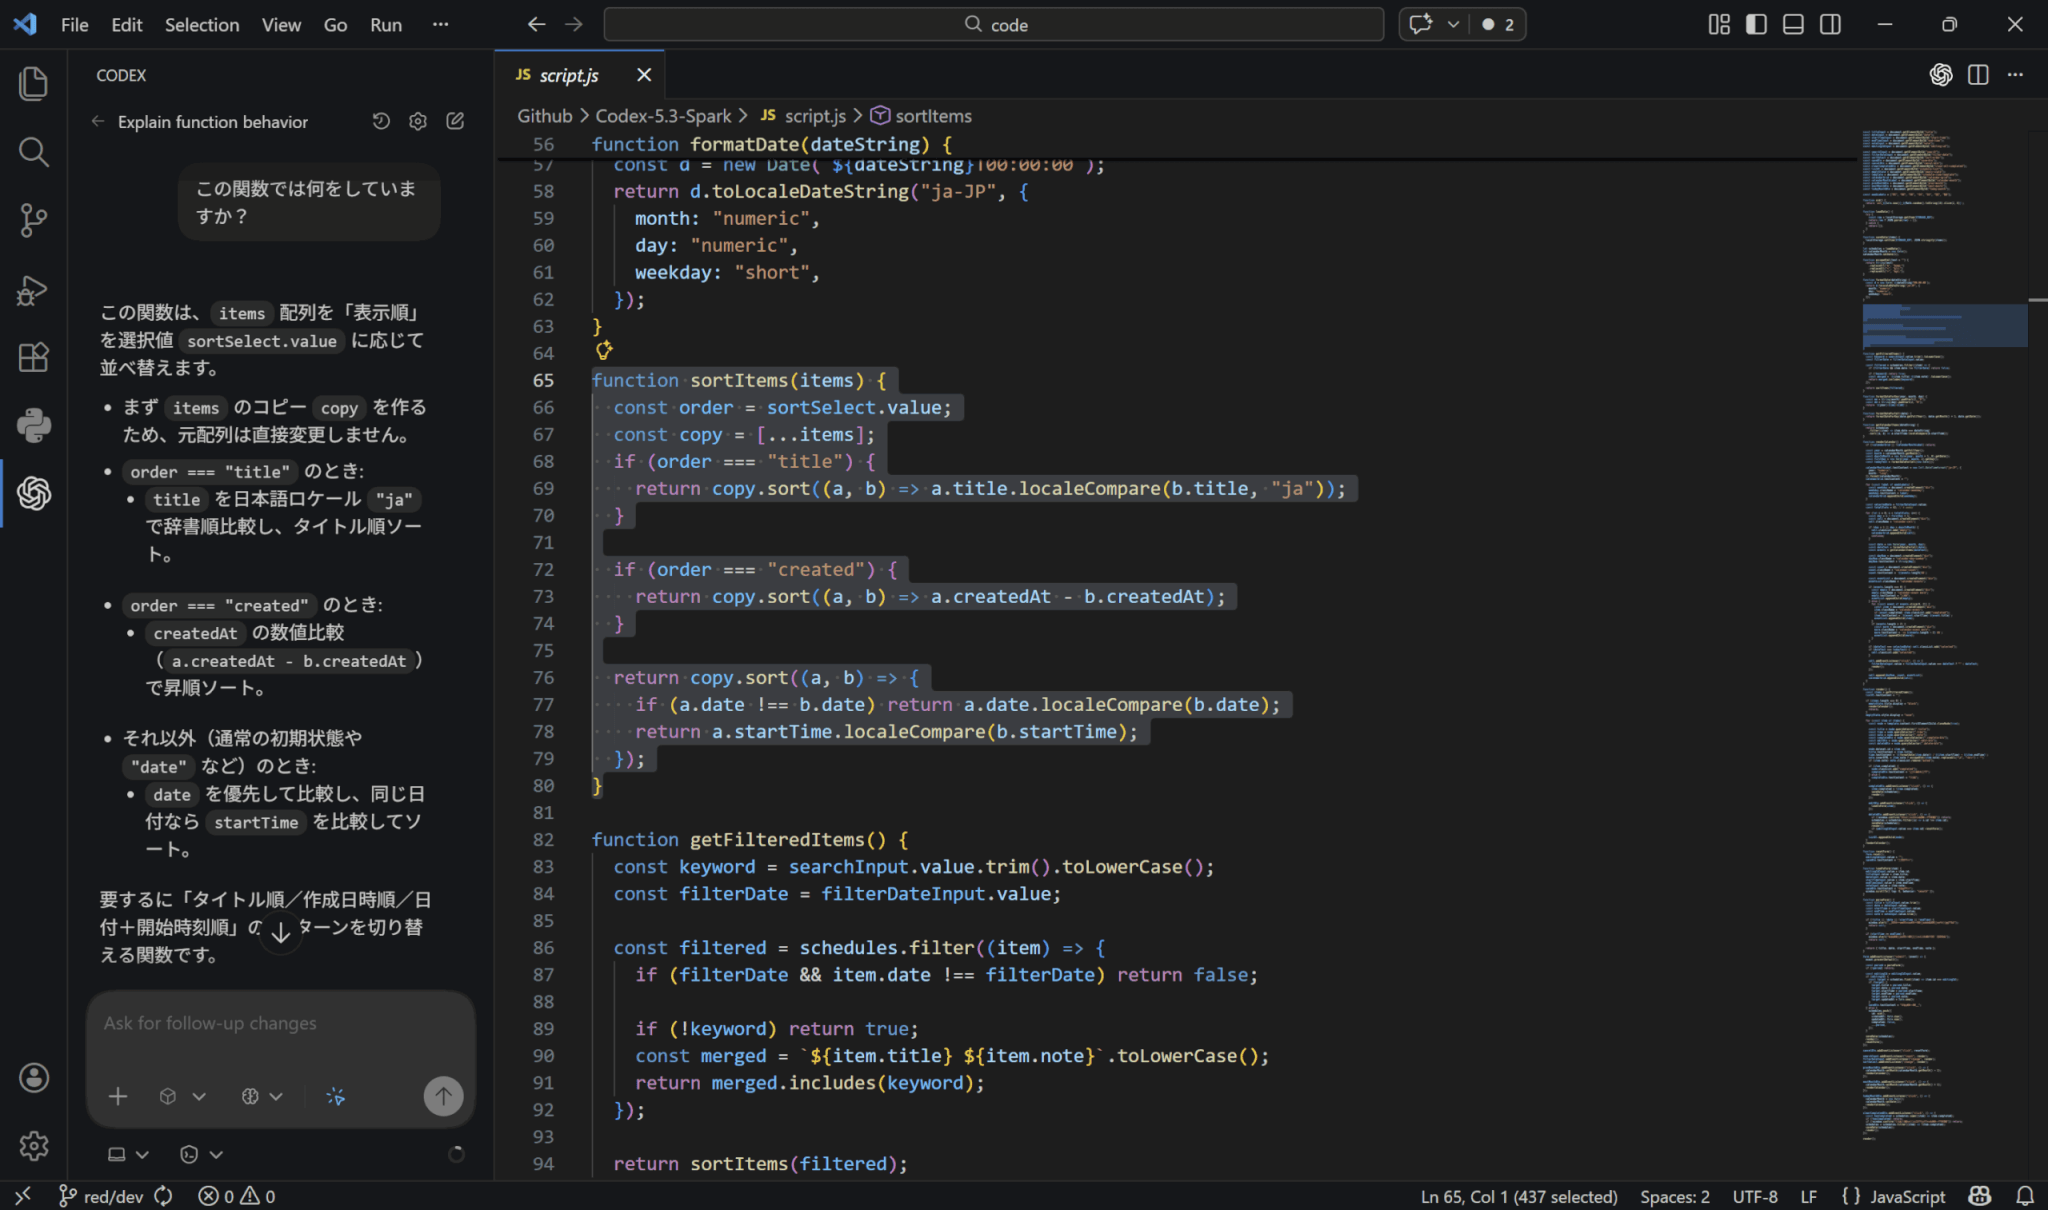
Task: Open the Python sidebar panel
Action: tap(33, 425)
